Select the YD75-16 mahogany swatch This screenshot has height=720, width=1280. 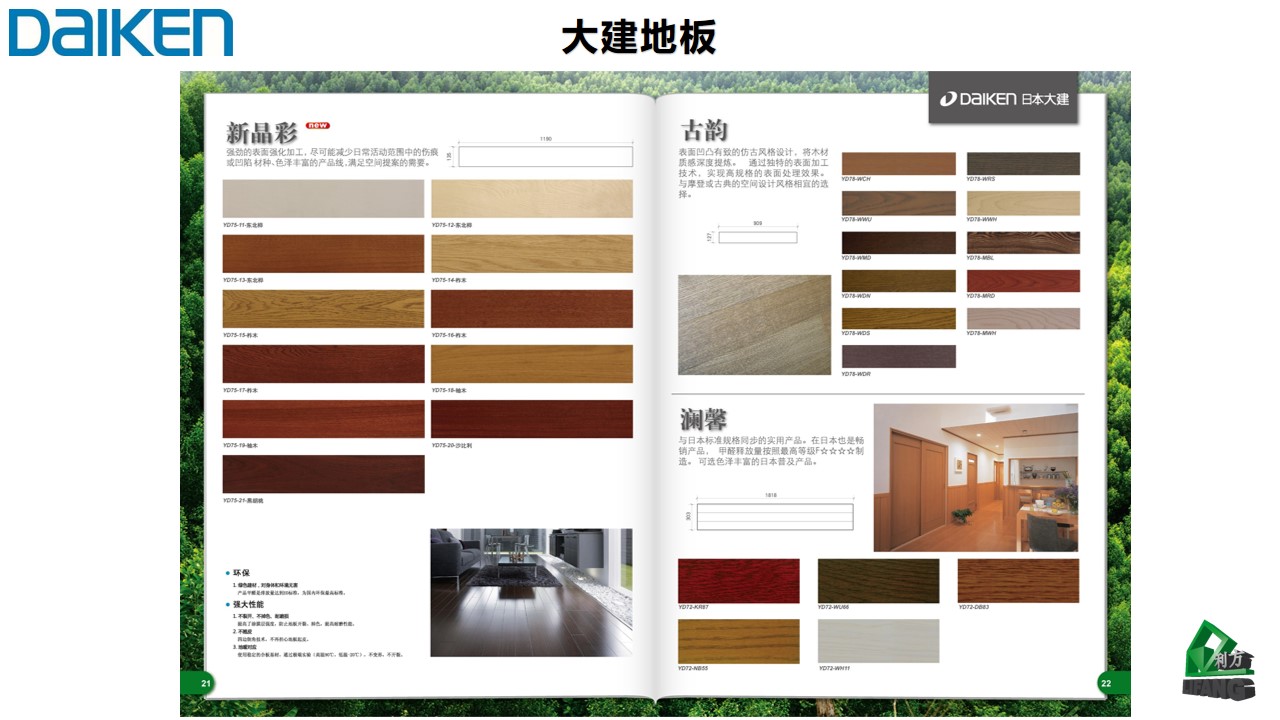[532, 309]
